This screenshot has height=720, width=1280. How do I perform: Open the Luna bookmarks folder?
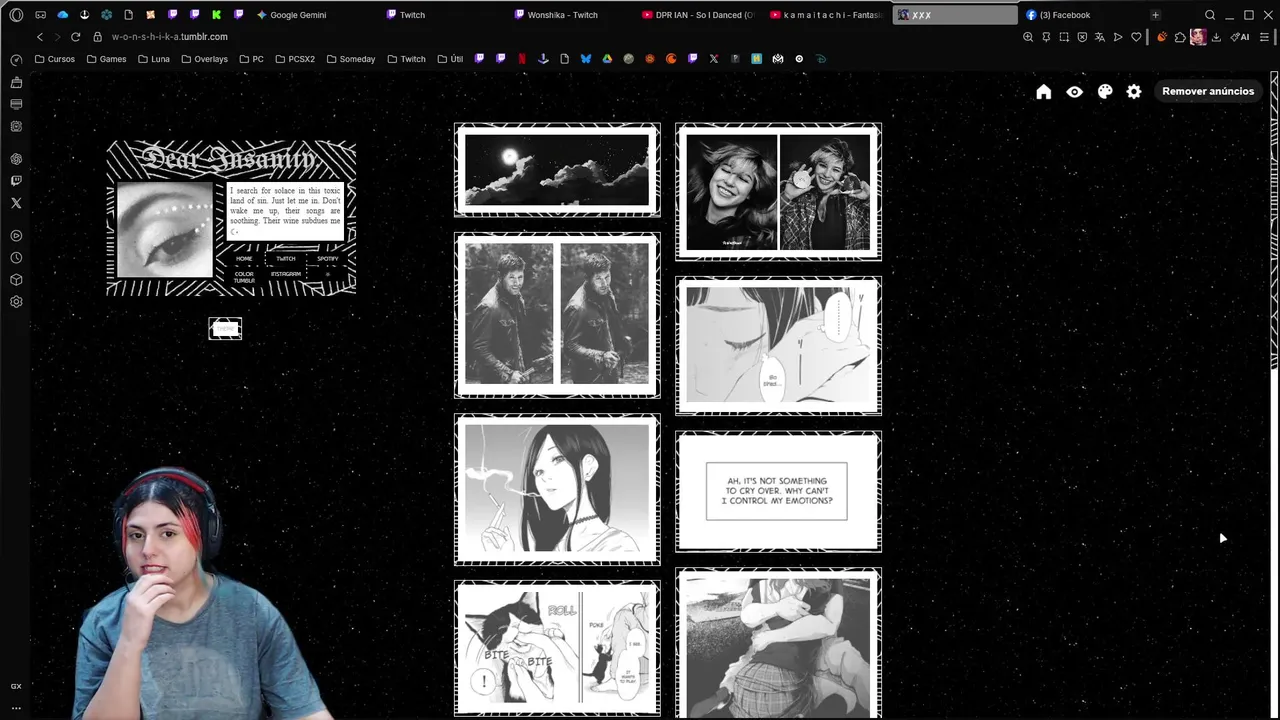pyautogui.click(x=153, y=59)
